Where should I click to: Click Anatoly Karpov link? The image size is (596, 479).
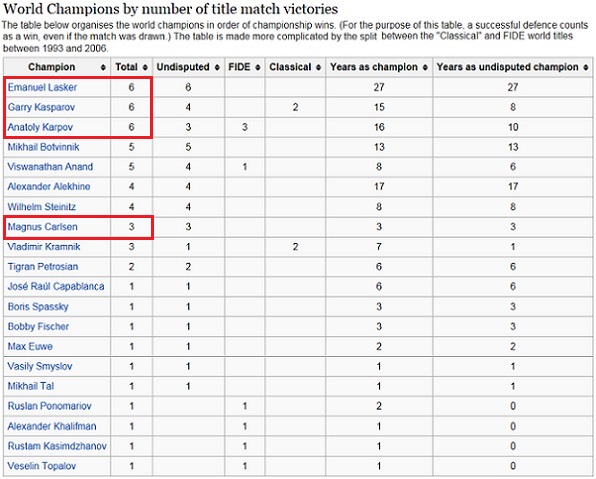(40, 127)
